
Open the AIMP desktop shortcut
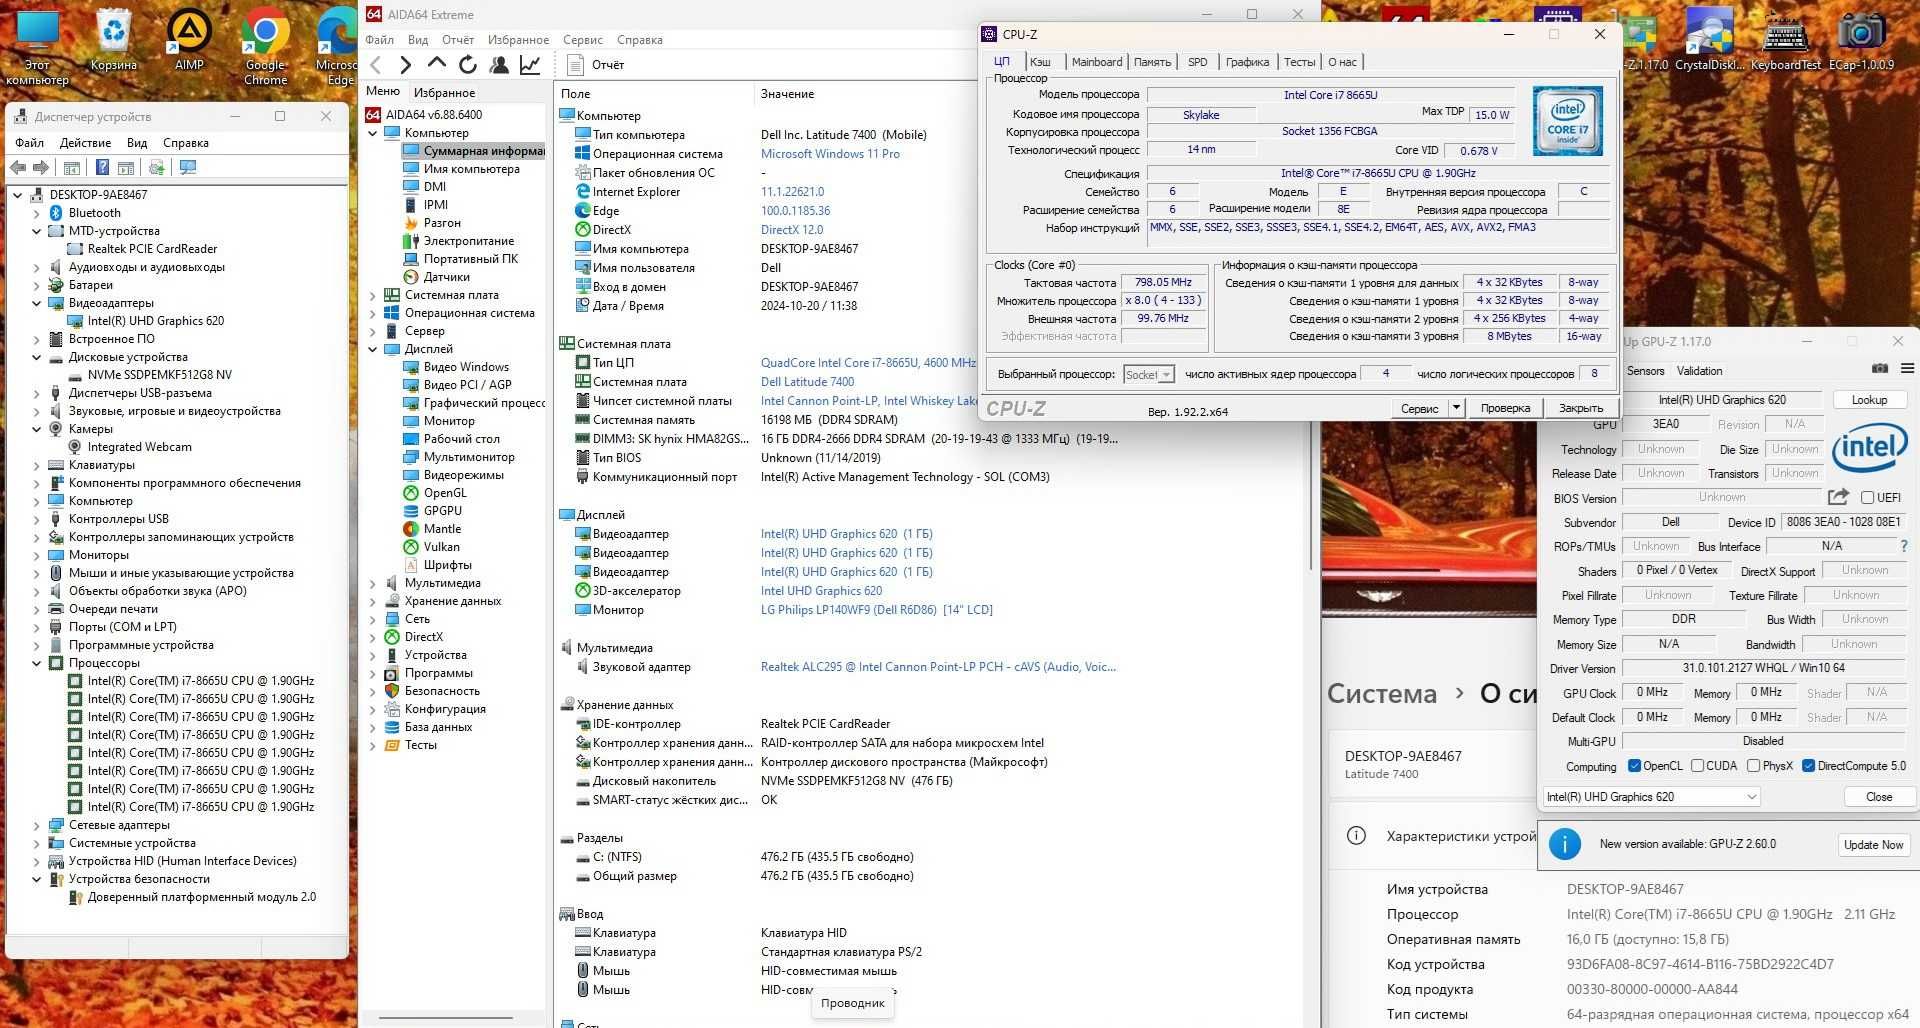coord(189,40)
